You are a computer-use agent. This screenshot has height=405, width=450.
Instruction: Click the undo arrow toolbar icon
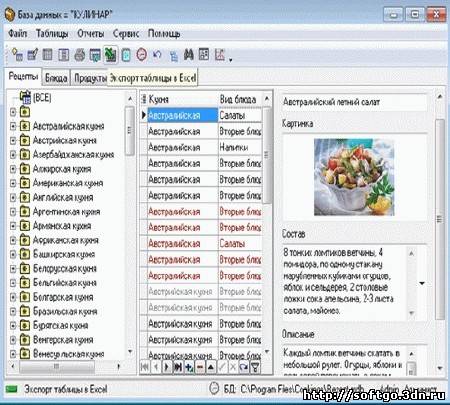pos(157,54)
